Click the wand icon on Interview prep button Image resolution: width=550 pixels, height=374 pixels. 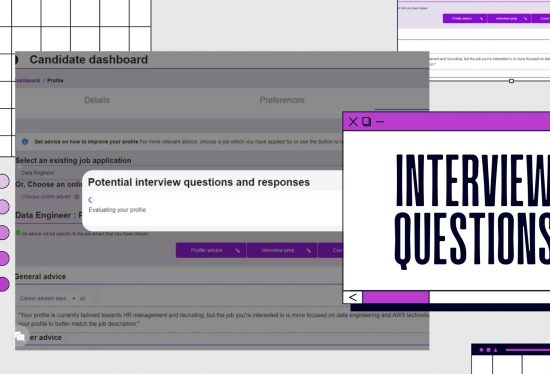click(x=308, y=250)
